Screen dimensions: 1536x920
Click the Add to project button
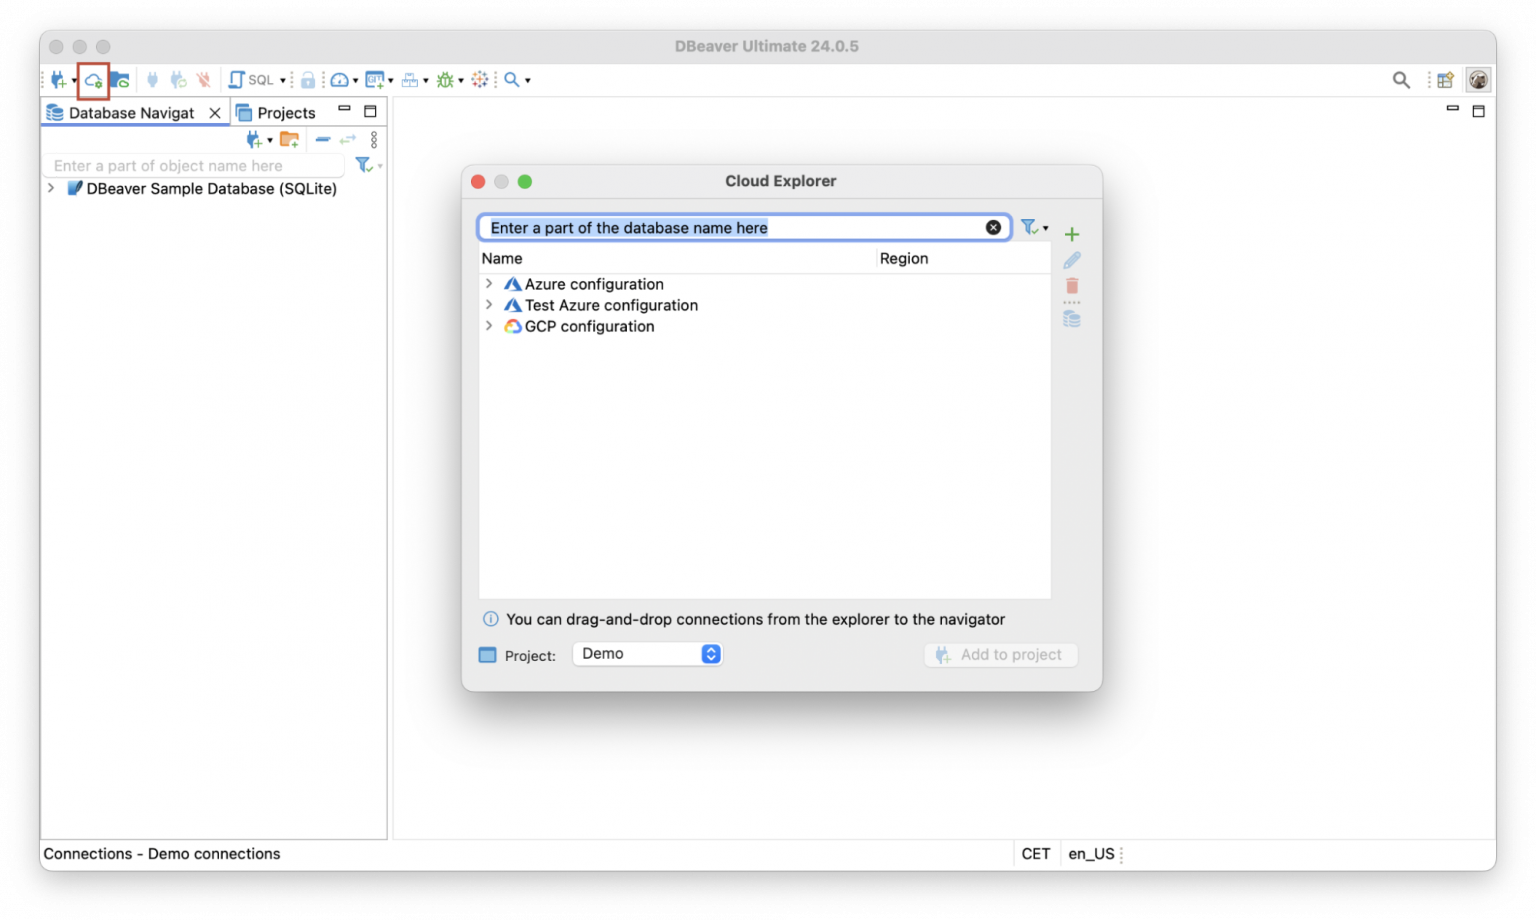pos(1000,654)
